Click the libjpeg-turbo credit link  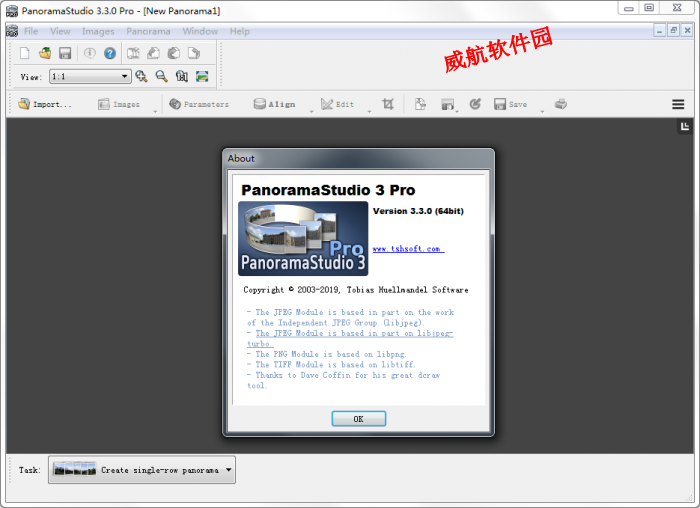point(350,338)
